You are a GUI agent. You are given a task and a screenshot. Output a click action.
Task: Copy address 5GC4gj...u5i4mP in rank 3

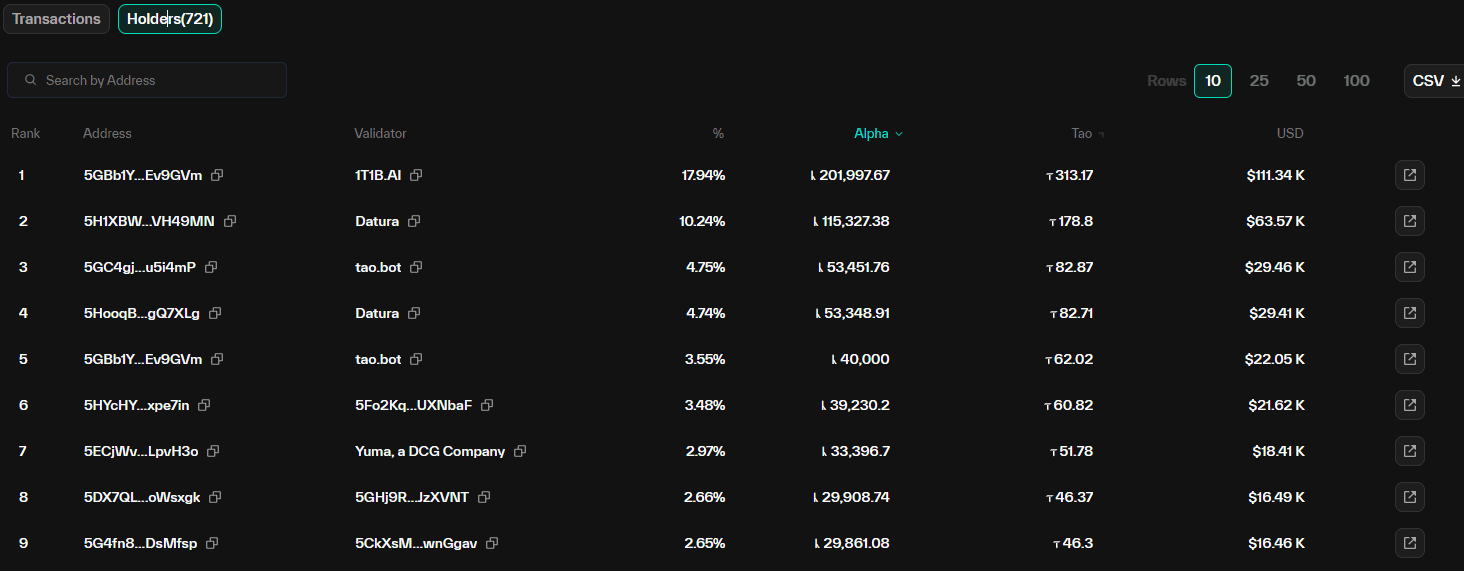(211, 267)
